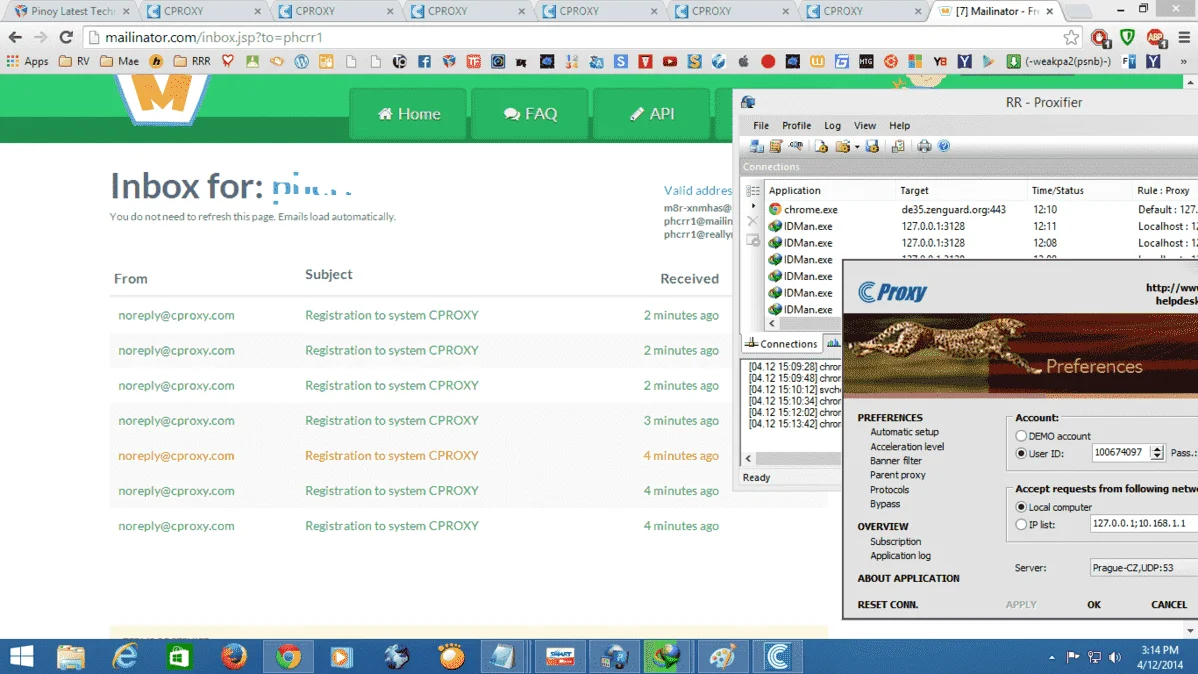Open Proxy Servers icon in Proxifier toolbar
Image resolution: width=1198 pixels, height=674 pixels.
click(x=756, y=146)
